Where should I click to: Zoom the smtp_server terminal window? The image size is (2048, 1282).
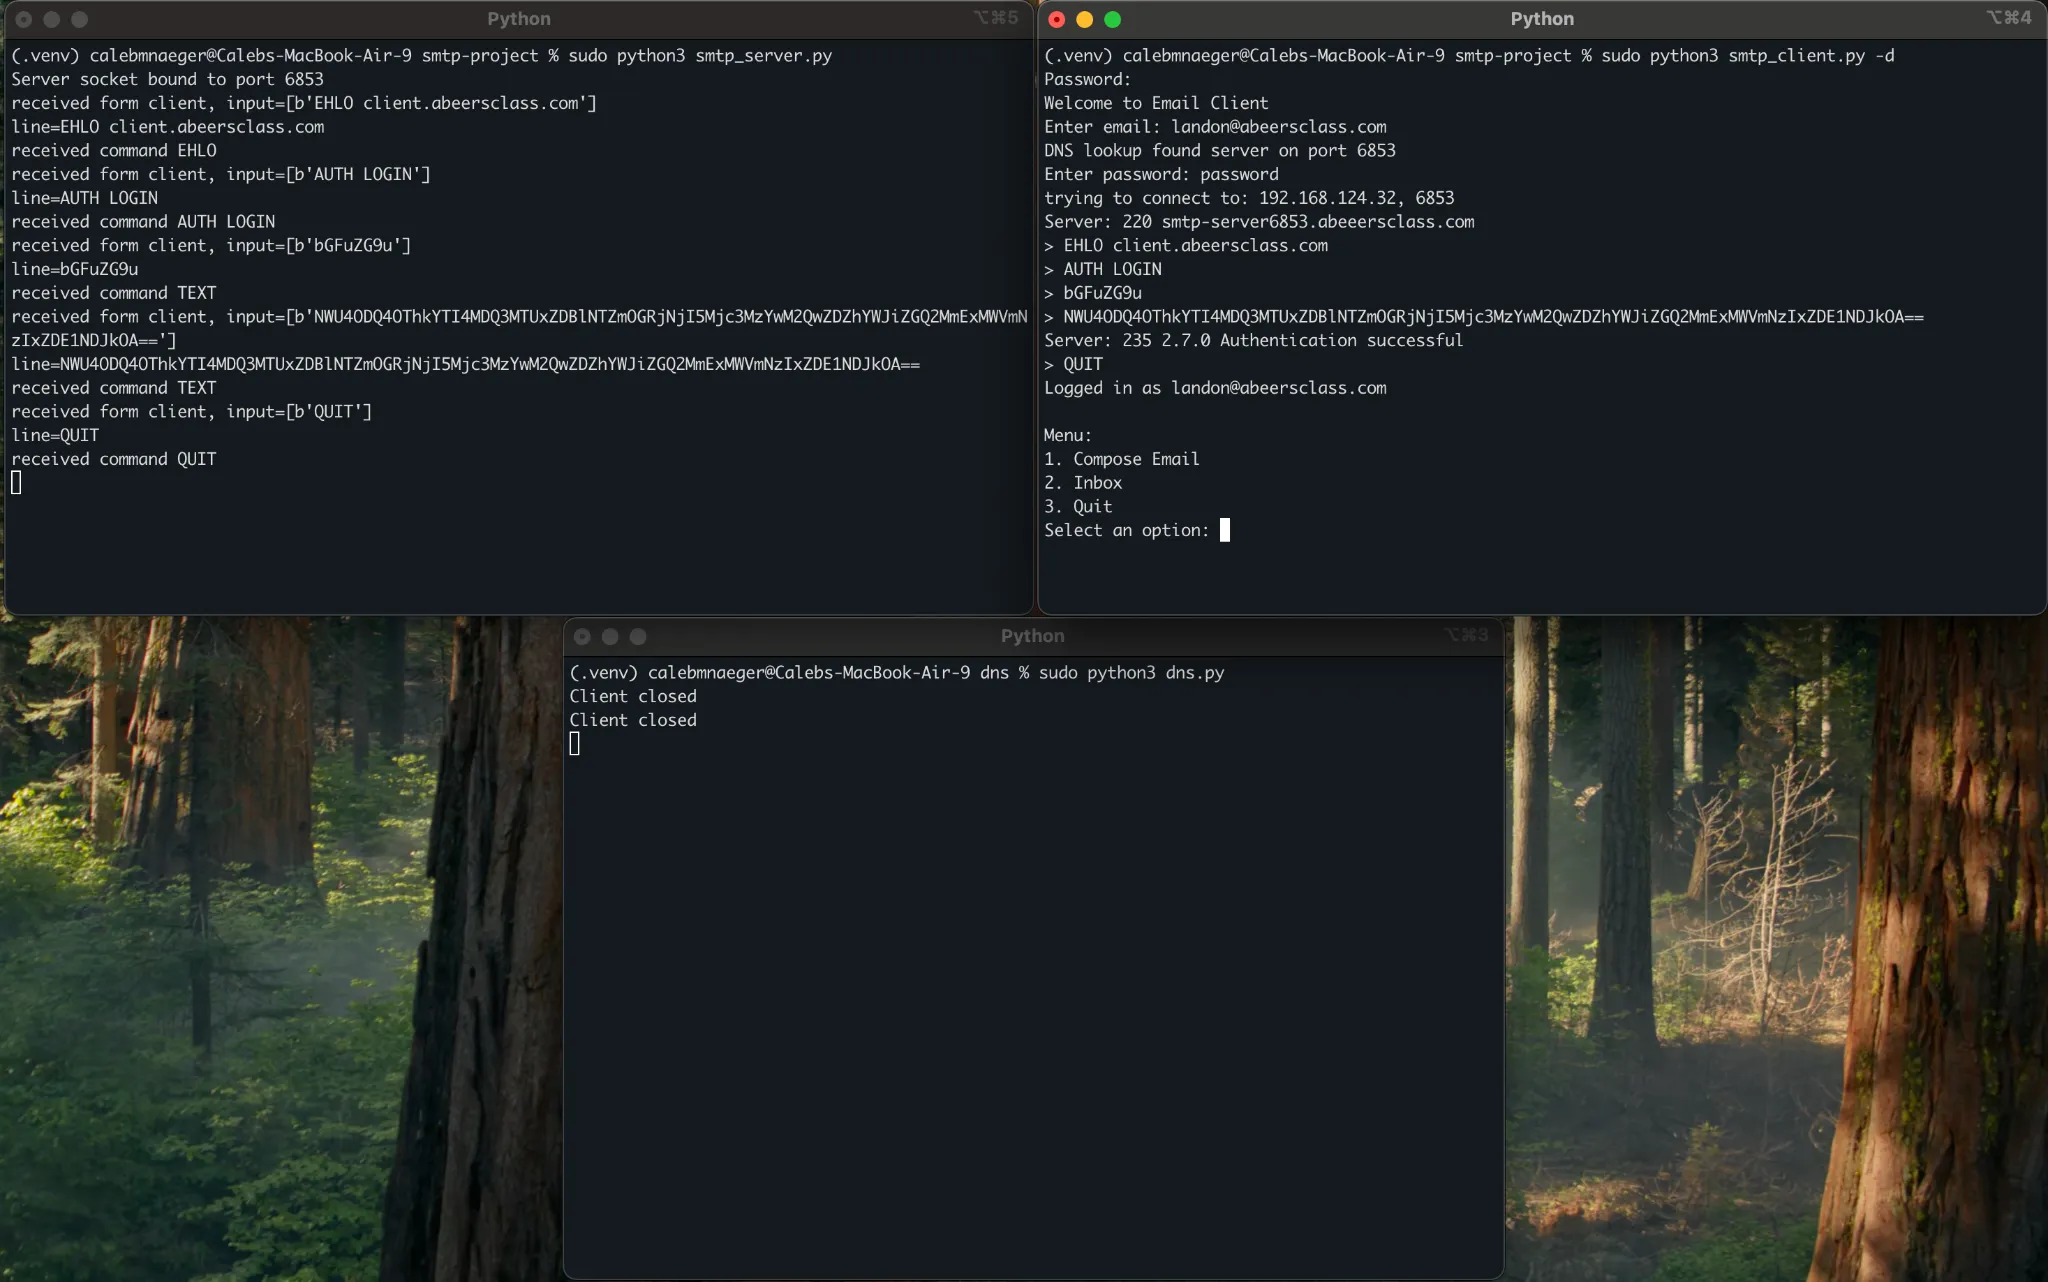coord(80,19)
